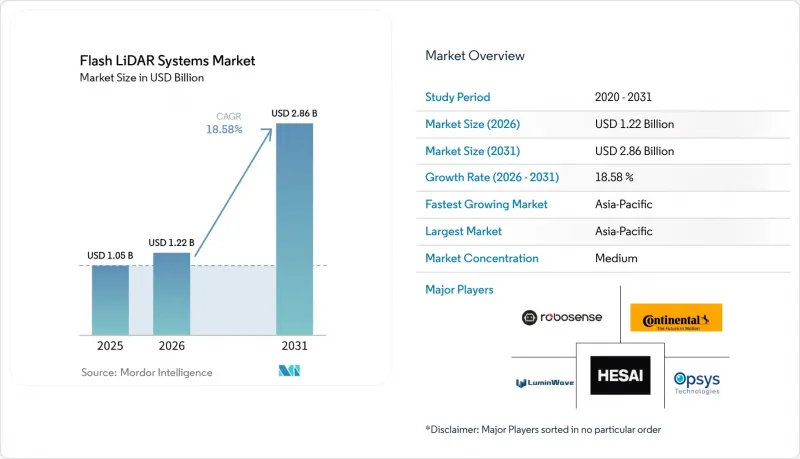The image size is (800, 459).
Task: Click the 'Medium' concentration value
Action: pos(616,258)
